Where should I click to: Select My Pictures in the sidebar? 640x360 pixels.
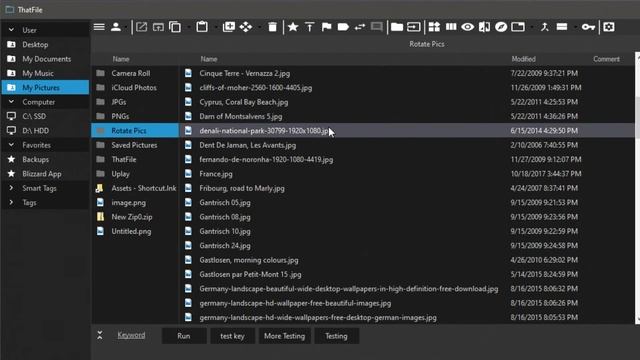click(x=45, y=87)
